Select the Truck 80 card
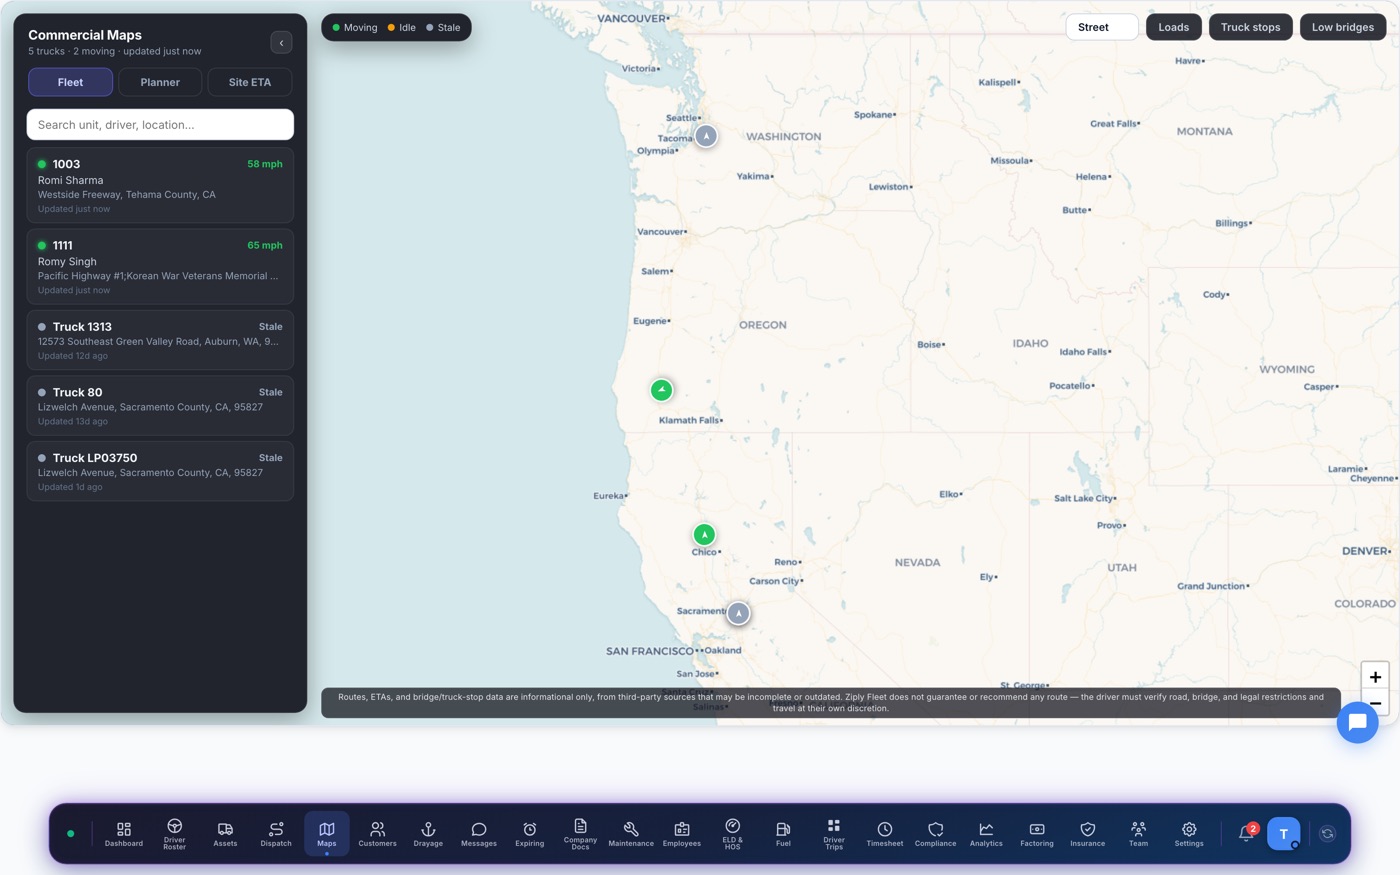 tap(160, 406)
